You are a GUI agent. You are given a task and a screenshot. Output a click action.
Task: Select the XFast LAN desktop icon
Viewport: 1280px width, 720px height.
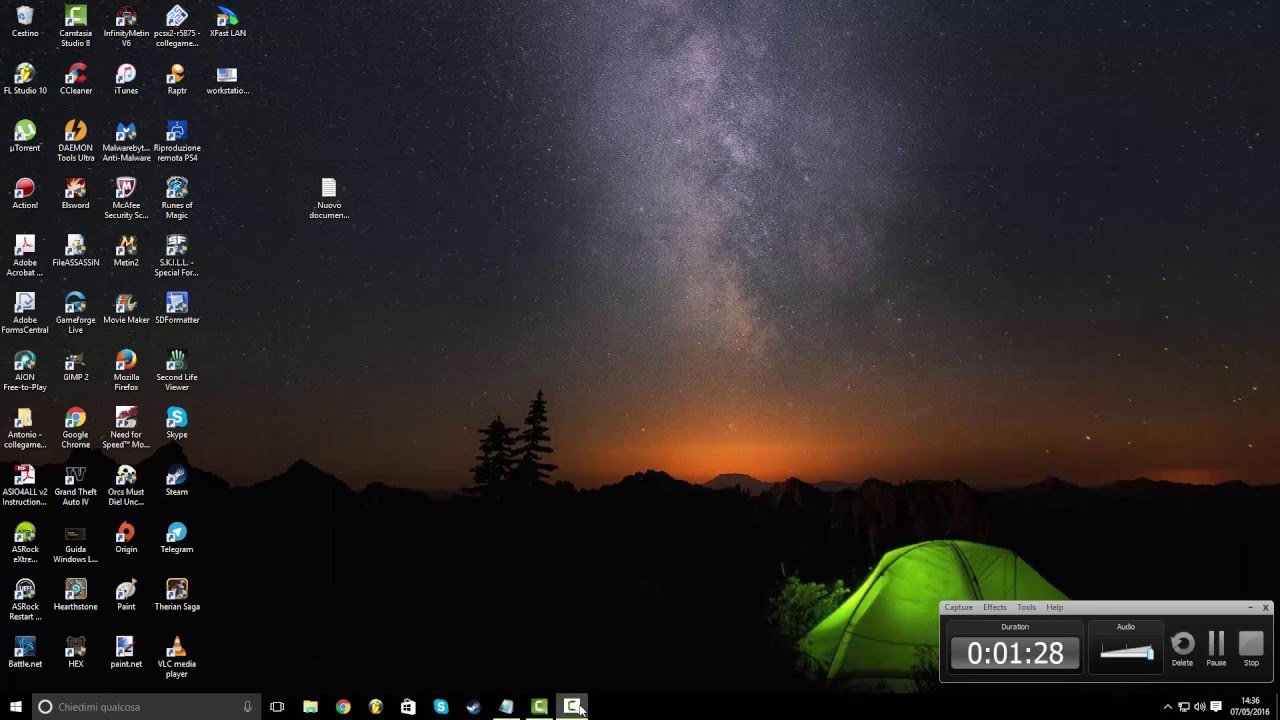click(227, 22)
